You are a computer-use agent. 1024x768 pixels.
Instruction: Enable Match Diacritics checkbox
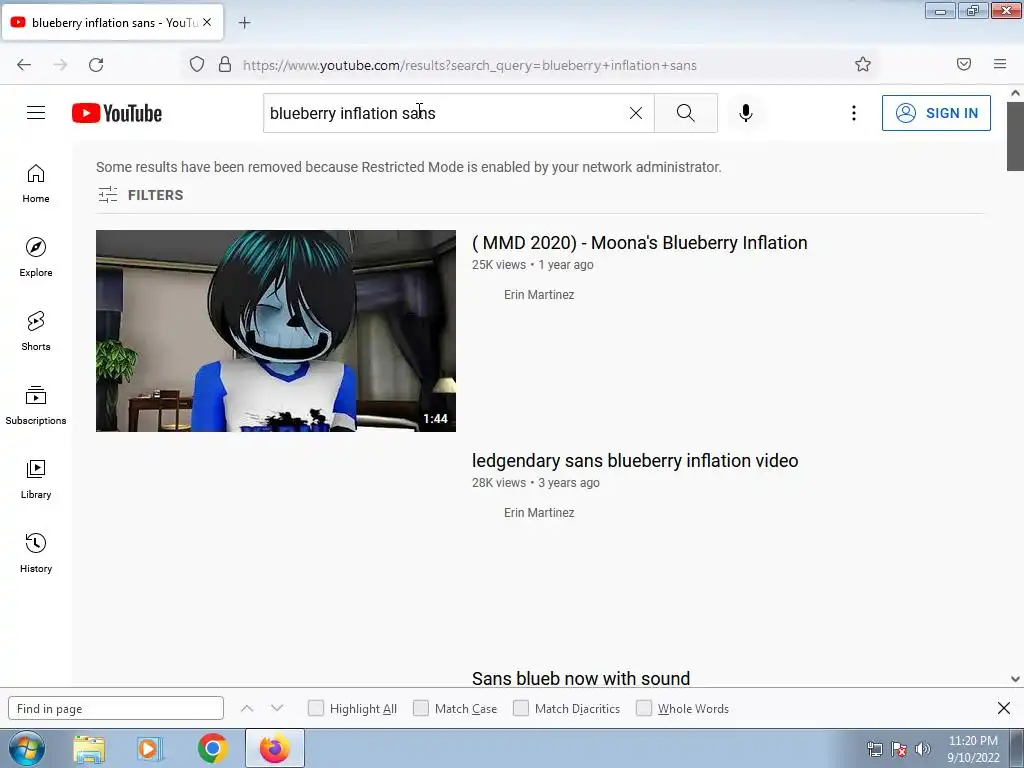pyautogui.click(x=521, y=709)
